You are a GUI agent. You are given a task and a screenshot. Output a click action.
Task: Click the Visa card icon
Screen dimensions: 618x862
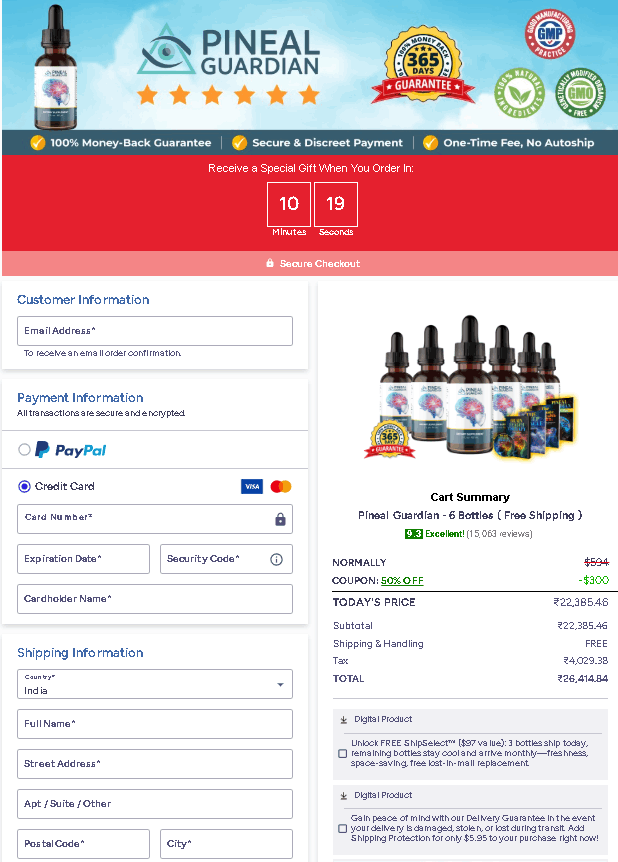click(x=252, y=487)
